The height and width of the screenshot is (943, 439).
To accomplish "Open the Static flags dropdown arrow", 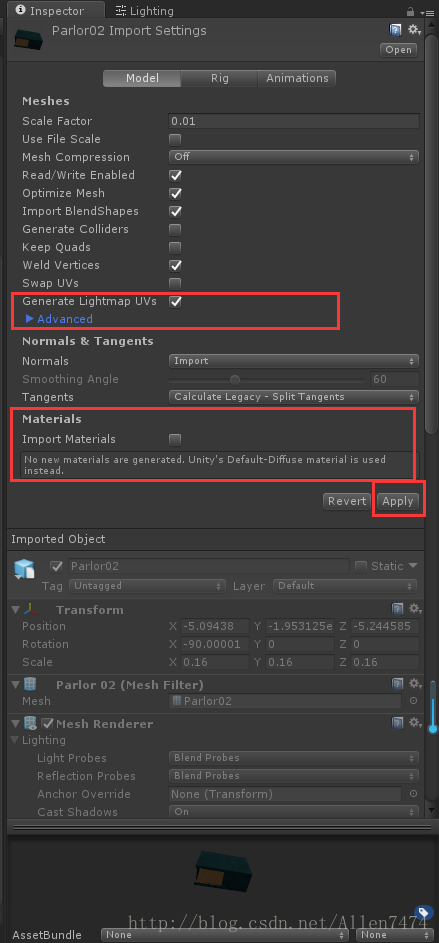I will point(413,566).
